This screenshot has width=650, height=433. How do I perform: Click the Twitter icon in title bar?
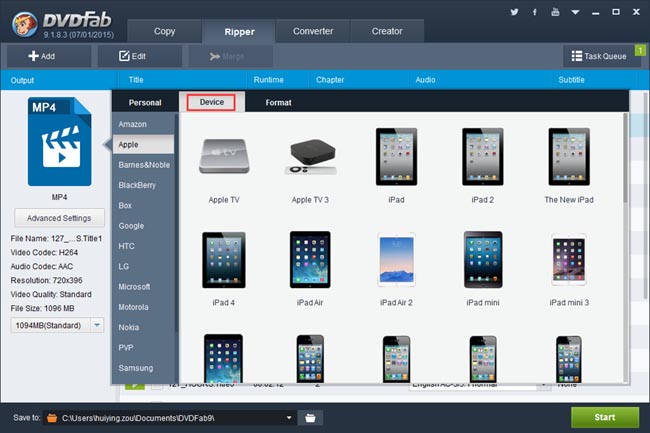pos(514,12)
